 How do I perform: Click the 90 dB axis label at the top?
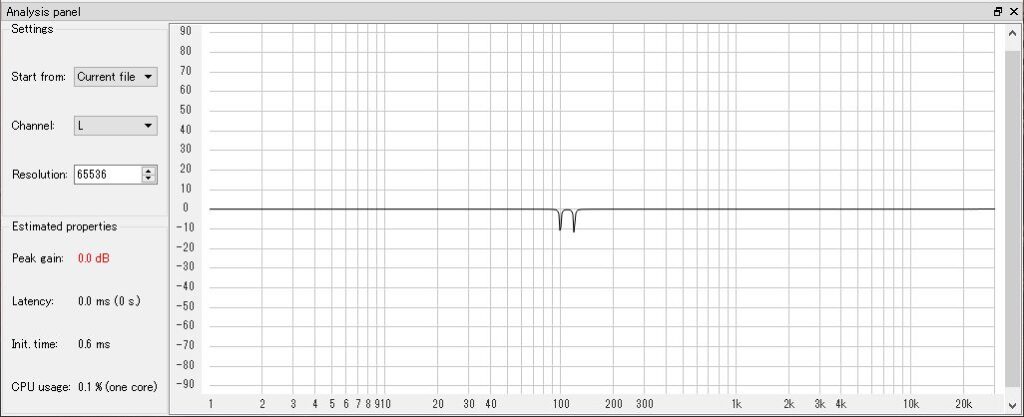point(185,31)
